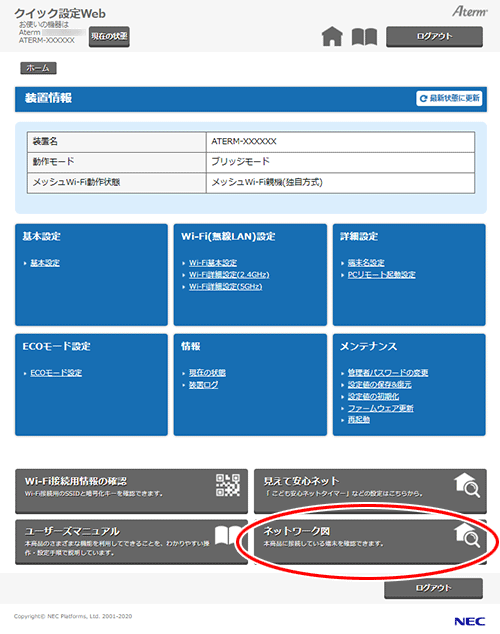Click the ATERM-XXXXXX device name value
This screenshot has width=500, height=634.
(x=340, y=142)
